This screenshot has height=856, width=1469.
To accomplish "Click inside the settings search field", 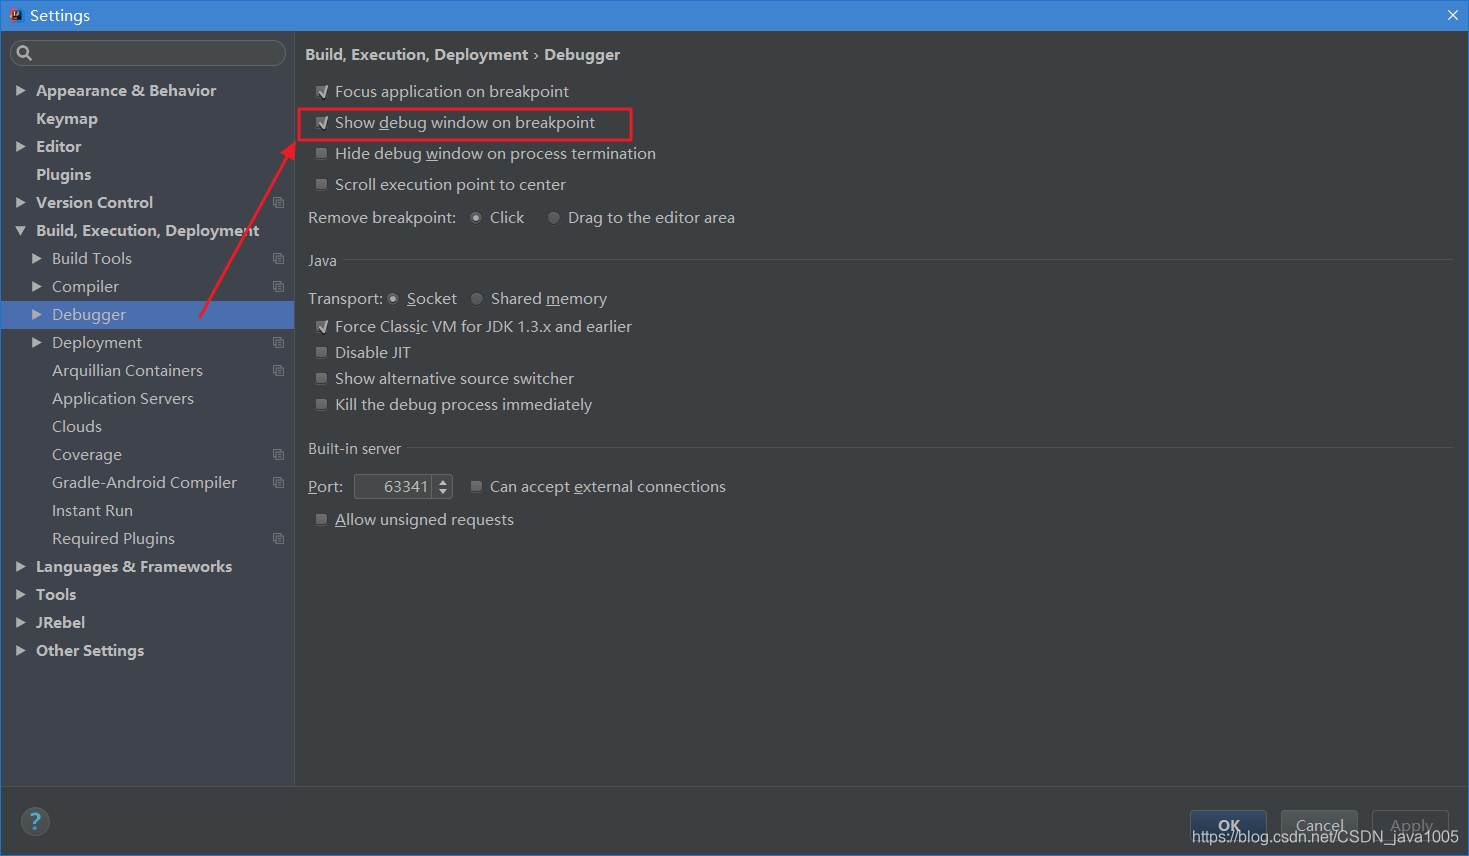I will [148, 53].
